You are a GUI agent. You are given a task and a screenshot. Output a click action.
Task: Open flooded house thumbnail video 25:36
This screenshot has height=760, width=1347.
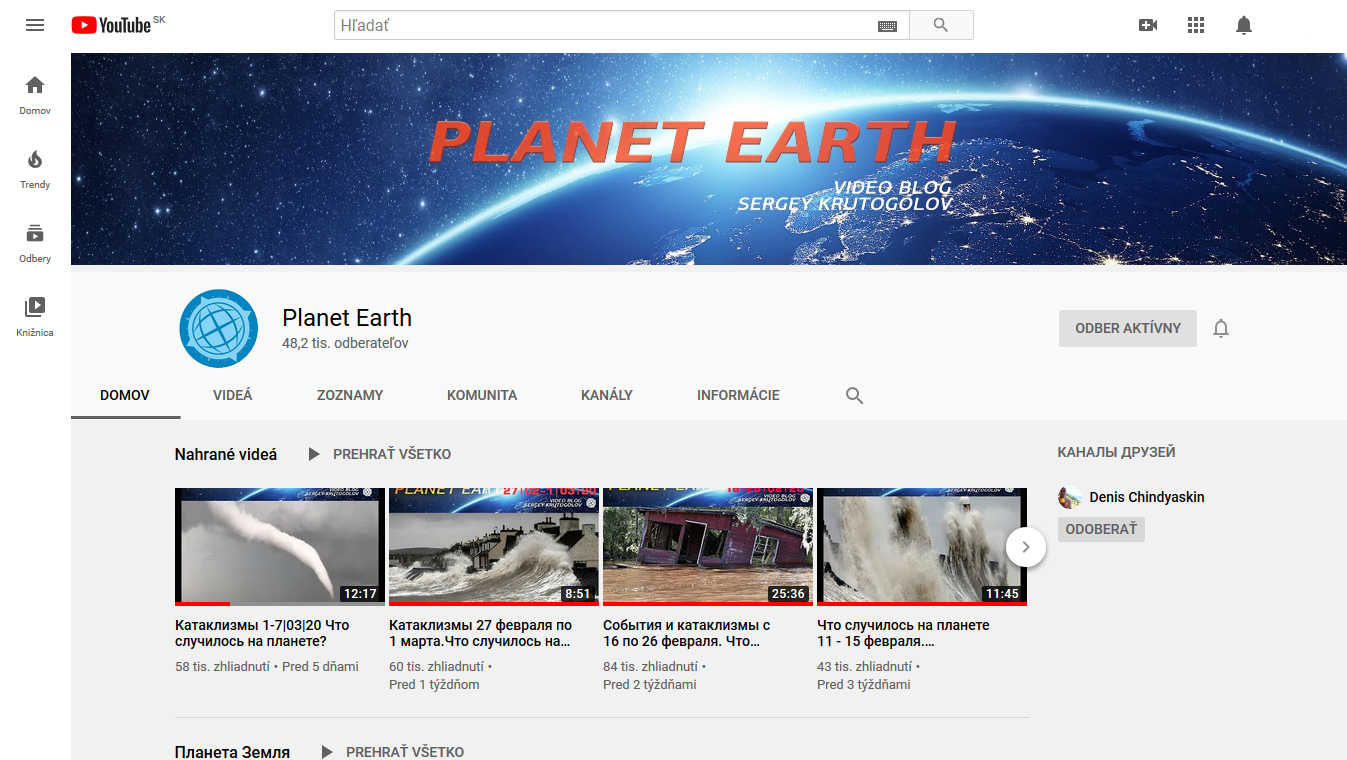click(x=708, y=546)
